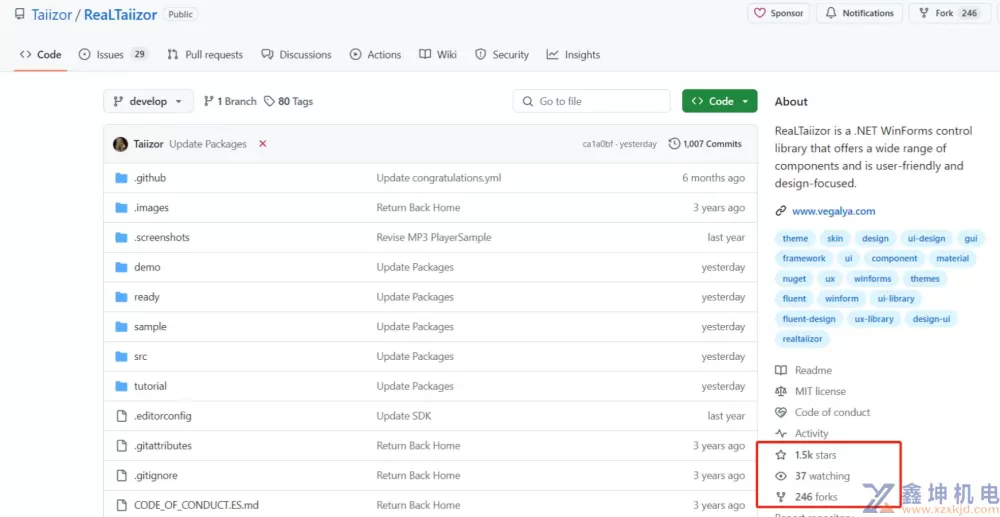Select the realtaiizor topic tag
The image size is (1000, 517).
point(802,339)
